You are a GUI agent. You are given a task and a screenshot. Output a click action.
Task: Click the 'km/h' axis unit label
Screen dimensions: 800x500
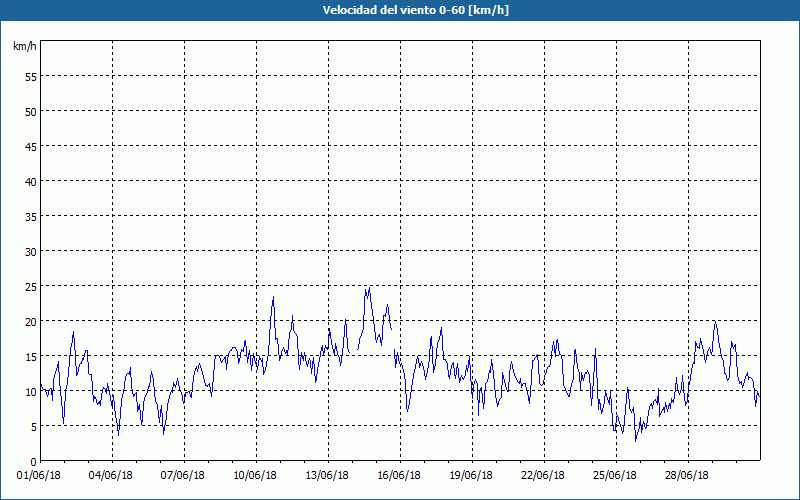coord(25,46)
